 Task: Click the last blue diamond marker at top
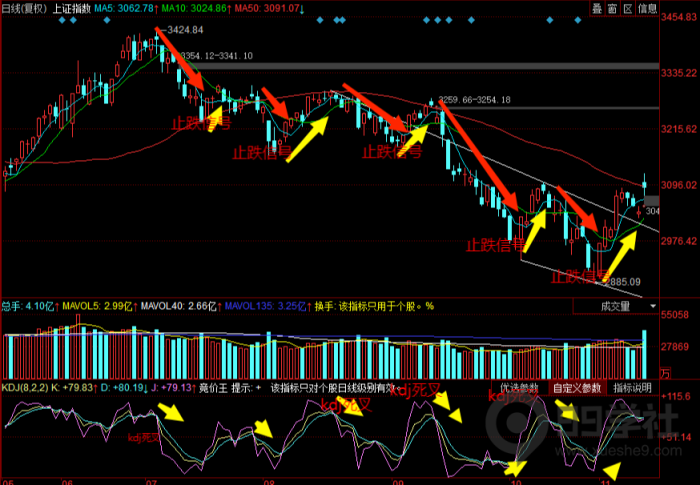point(576,19)
